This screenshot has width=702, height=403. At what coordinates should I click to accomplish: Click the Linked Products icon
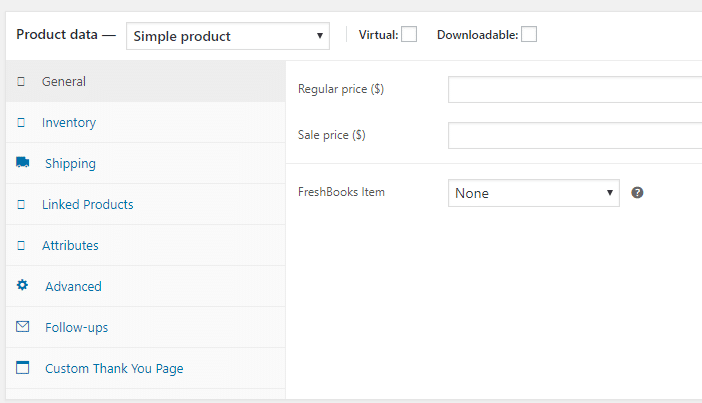[x=21, y=205]
